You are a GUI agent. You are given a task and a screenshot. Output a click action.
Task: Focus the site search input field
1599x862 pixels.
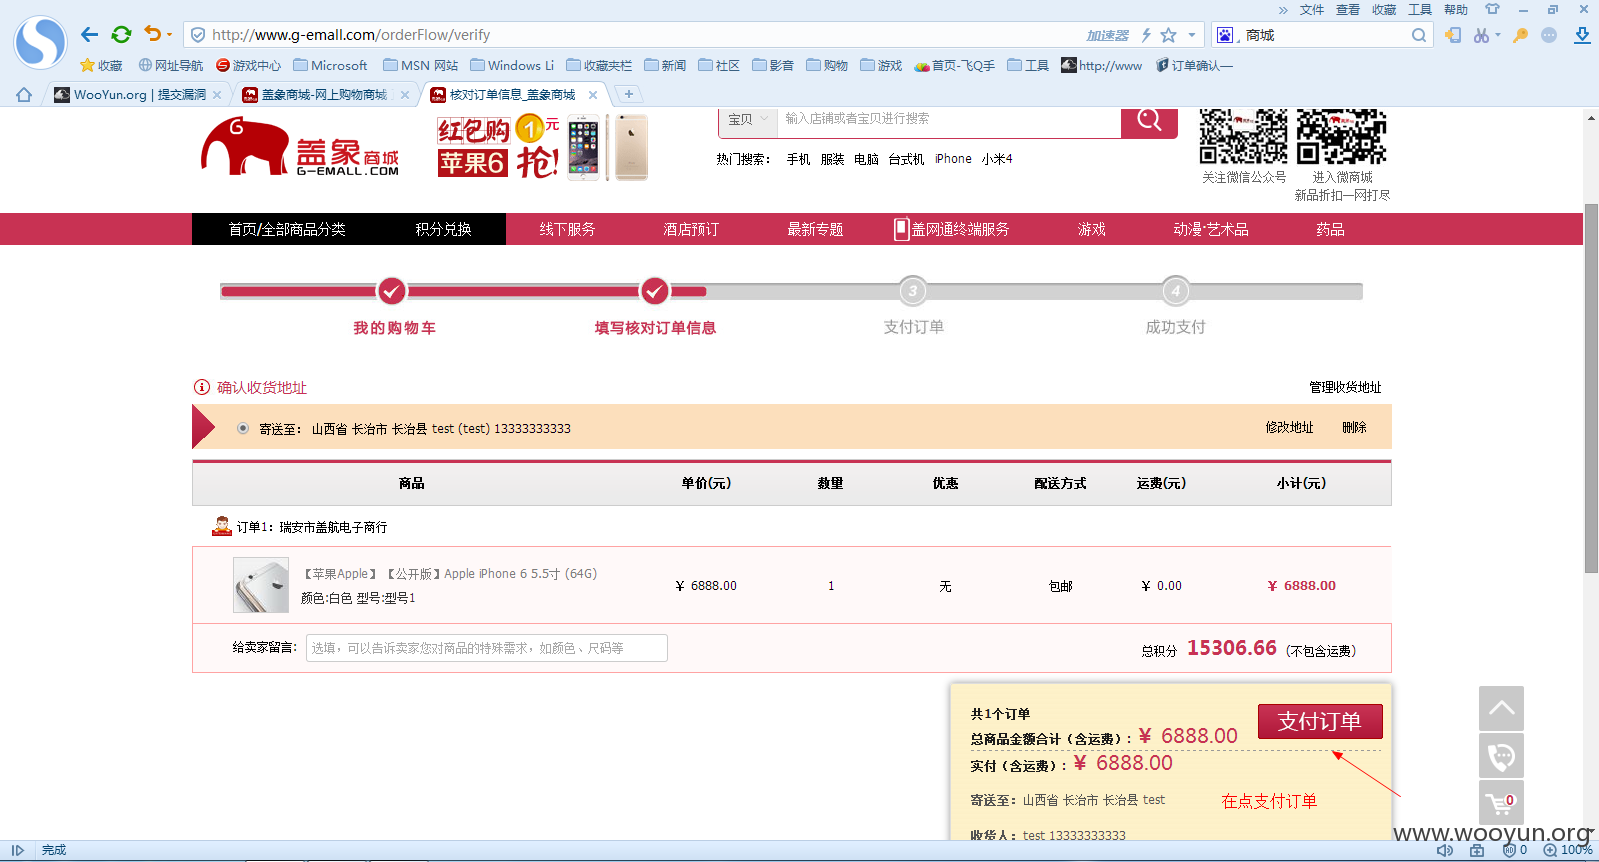(949, 119)
